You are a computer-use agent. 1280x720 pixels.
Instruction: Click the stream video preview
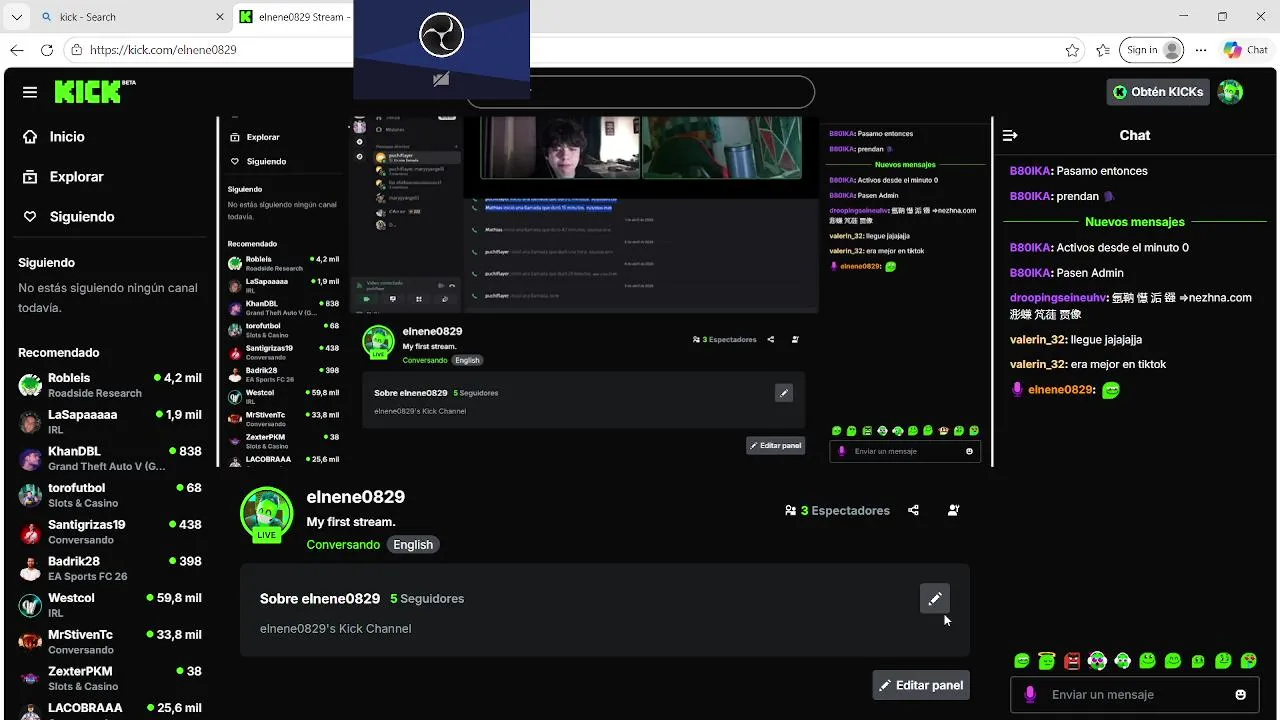(606, 290)
